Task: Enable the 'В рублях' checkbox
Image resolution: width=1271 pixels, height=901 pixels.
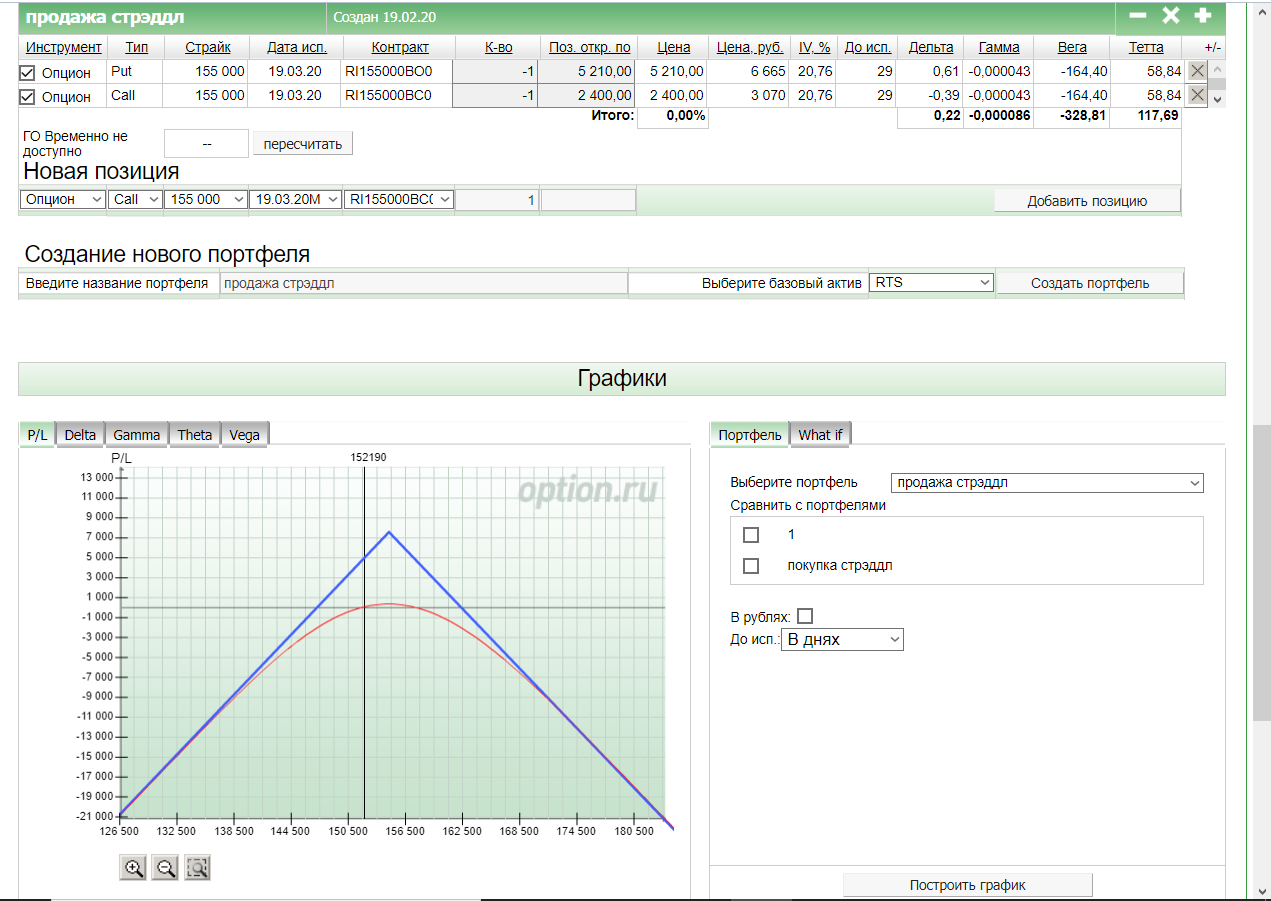Action: (805, 616)
